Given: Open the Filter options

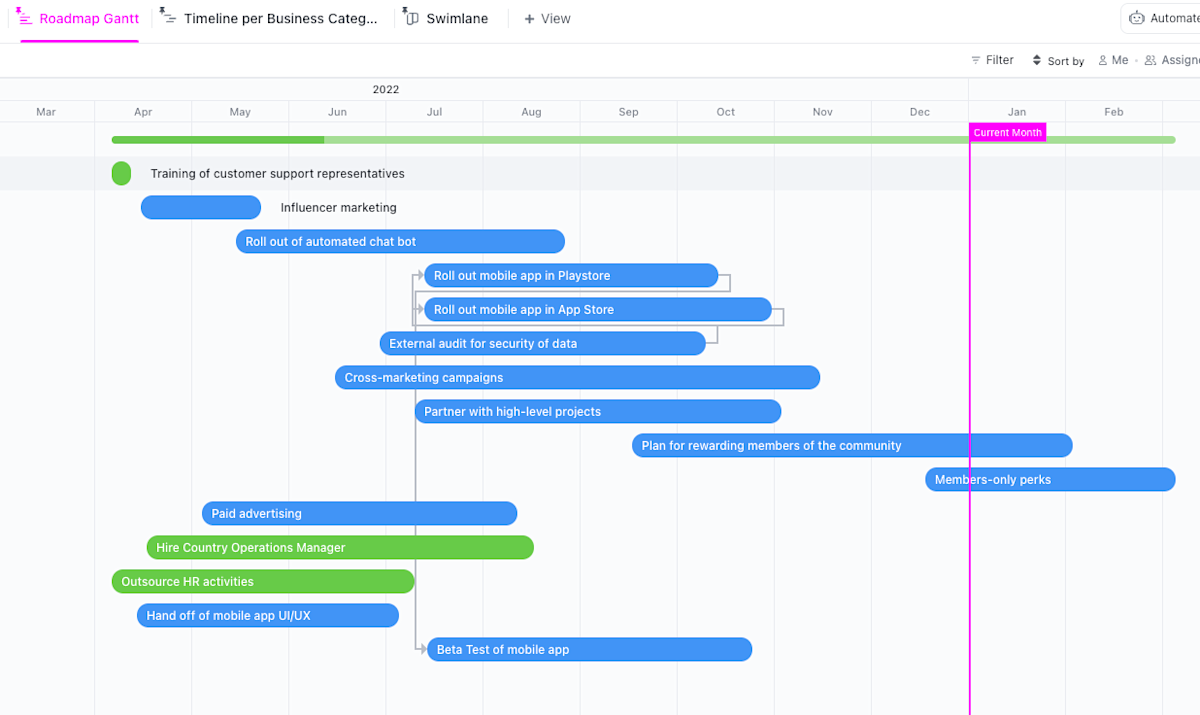Looking at the screenshot, I should coord(992,59).
